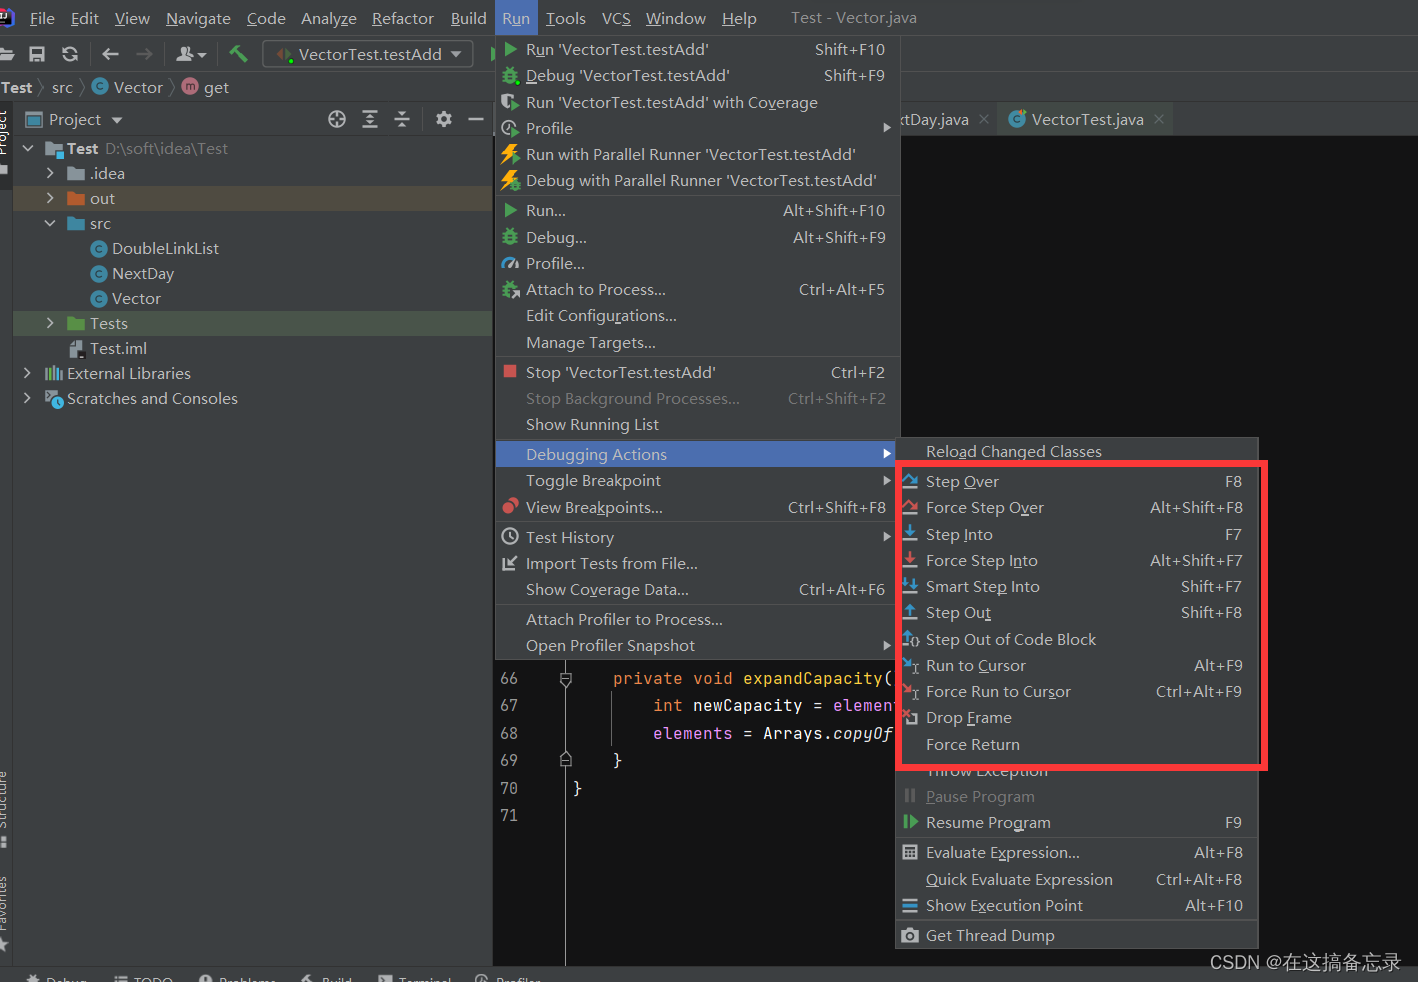Image resolution: width=1418 pixels, height=982 pixels.
Task: Toggle a breakpoint via Toggle Breakpoint
Action: [x=593, y=480]
